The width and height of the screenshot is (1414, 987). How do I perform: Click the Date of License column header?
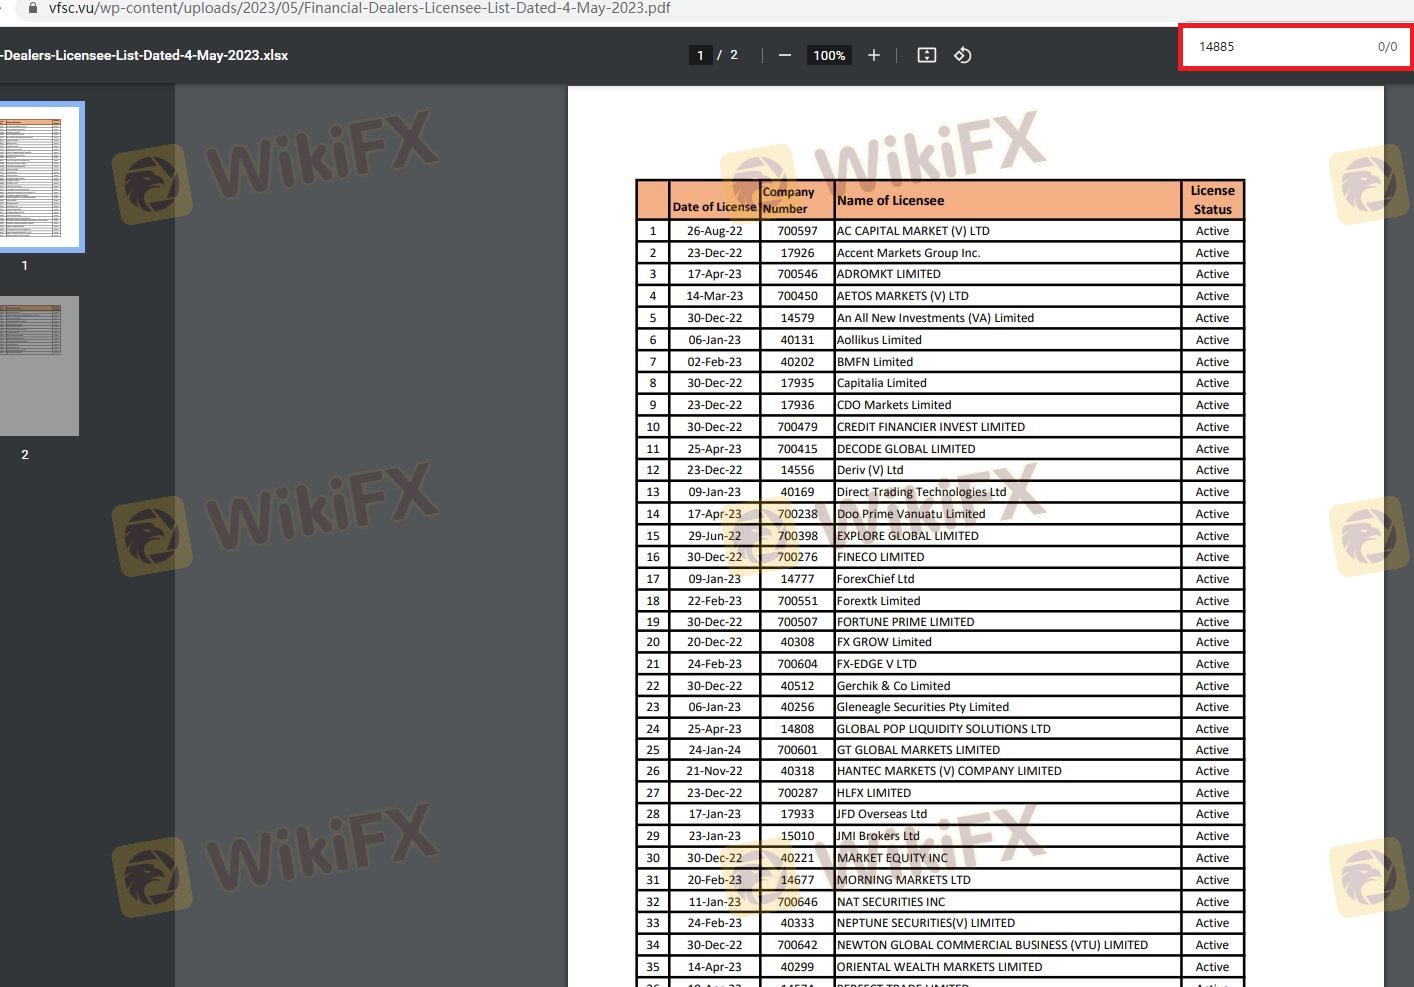pos(714,207)
